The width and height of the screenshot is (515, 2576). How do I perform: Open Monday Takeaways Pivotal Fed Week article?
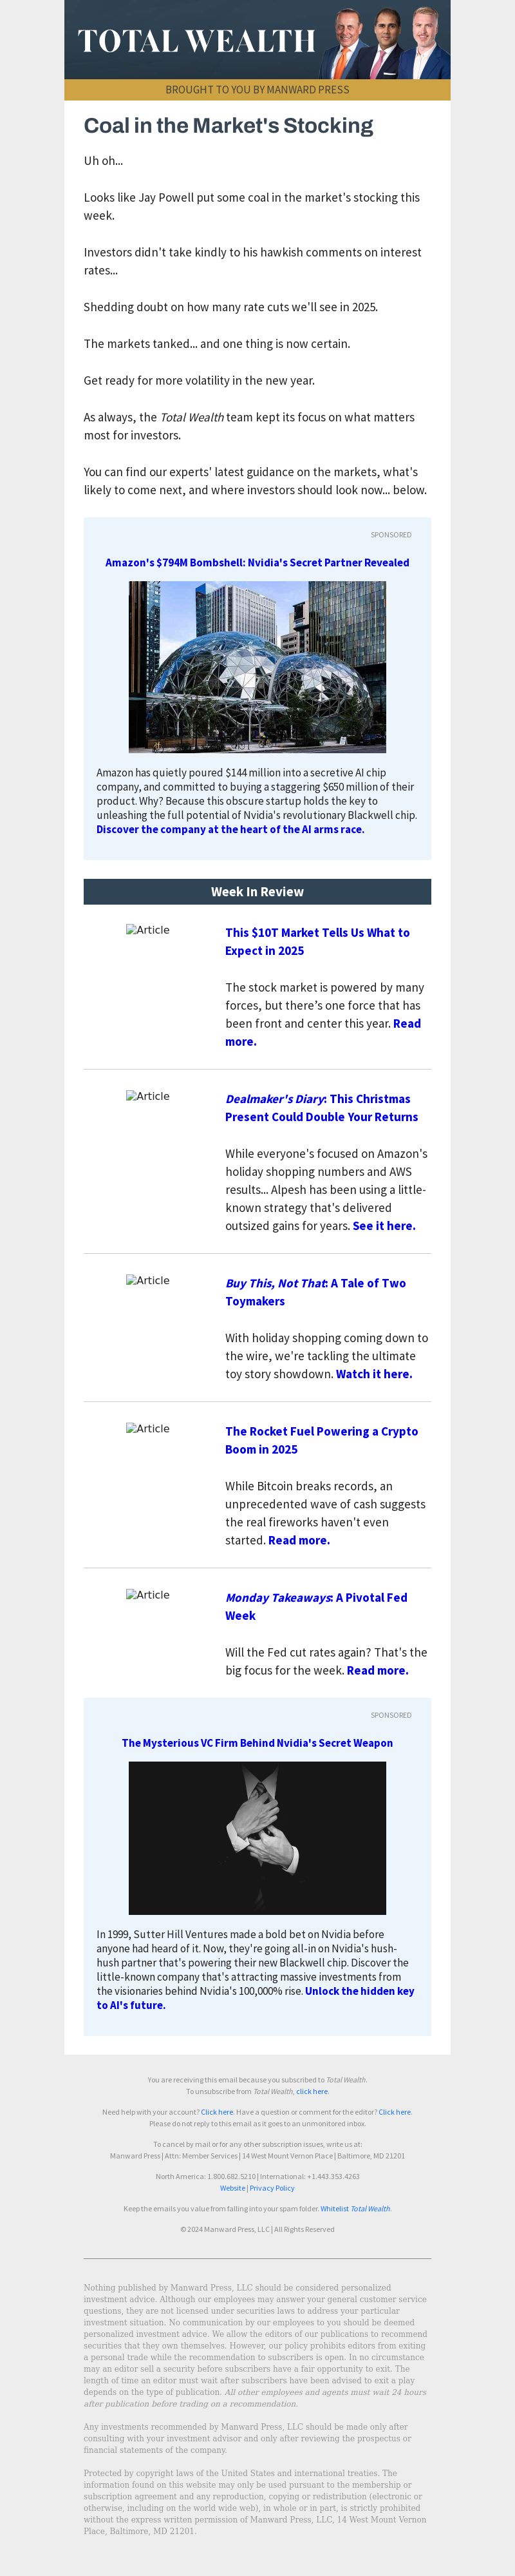coord(316,1605)
